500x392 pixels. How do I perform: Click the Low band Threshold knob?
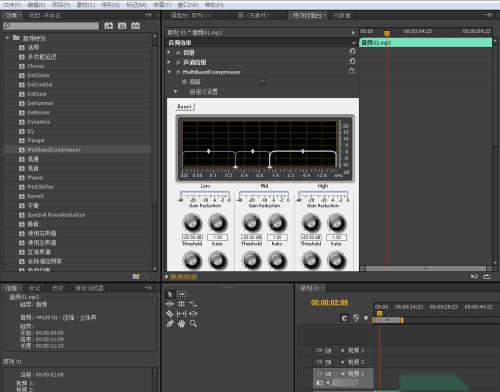click(x=192, y=223)
